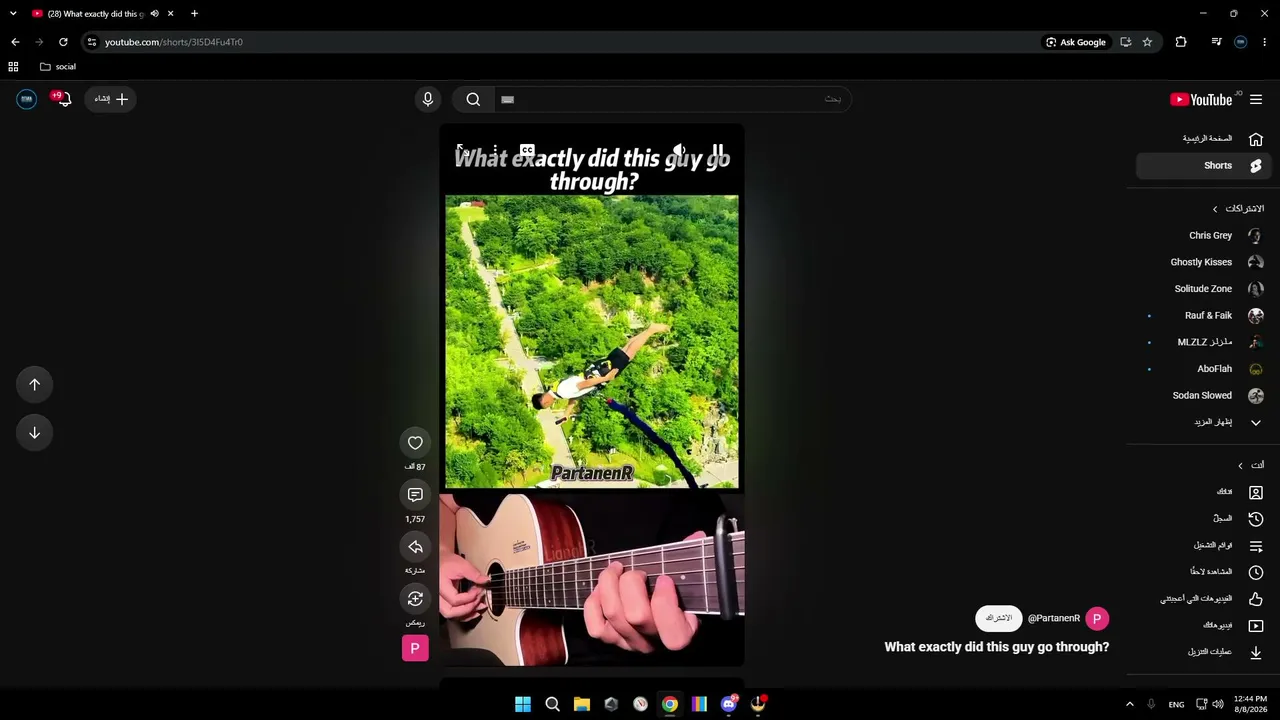Open Playlists (قوائم التشغيل) in sidebar

pos(1203,546)
